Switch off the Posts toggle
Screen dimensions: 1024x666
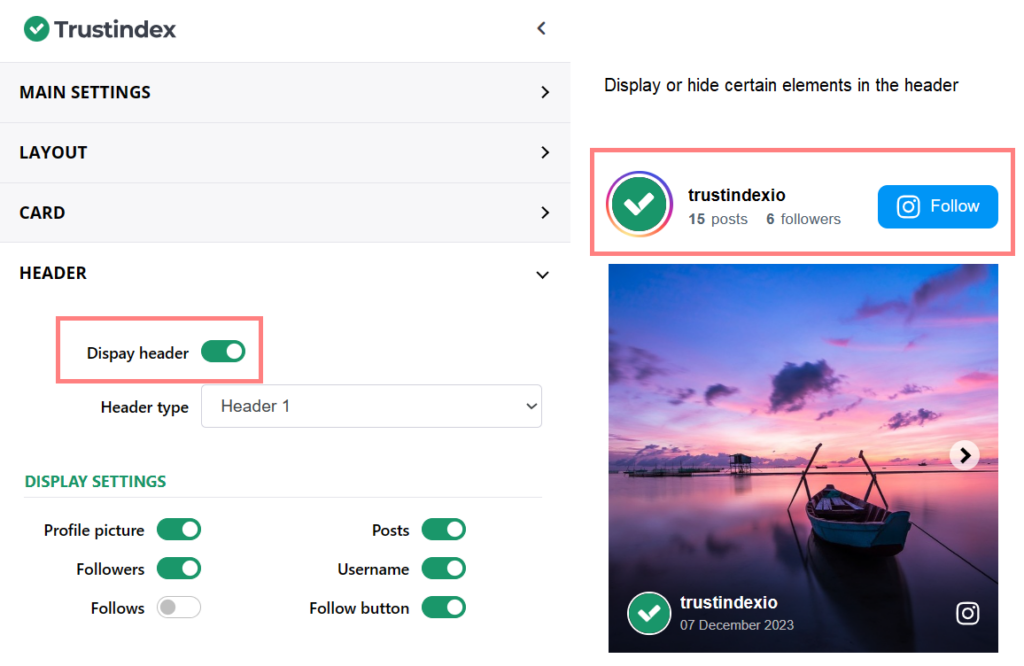[444, 529]
